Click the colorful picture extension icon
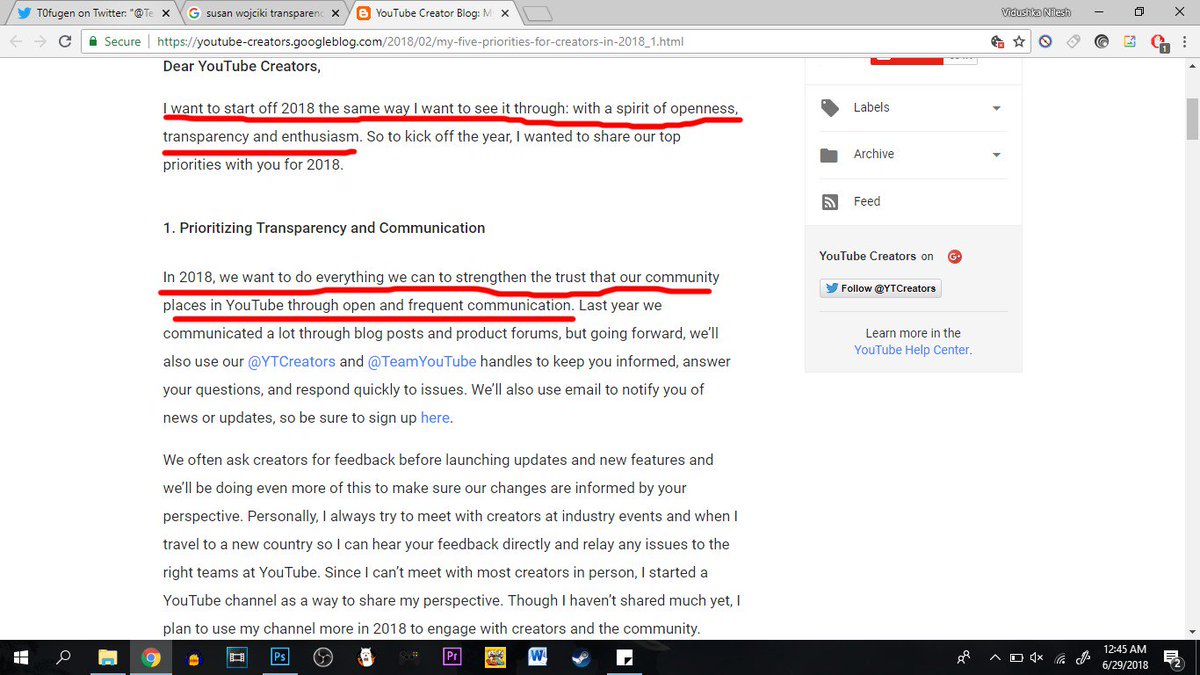The image size is (1200, 675). [x=1130, y=42]
